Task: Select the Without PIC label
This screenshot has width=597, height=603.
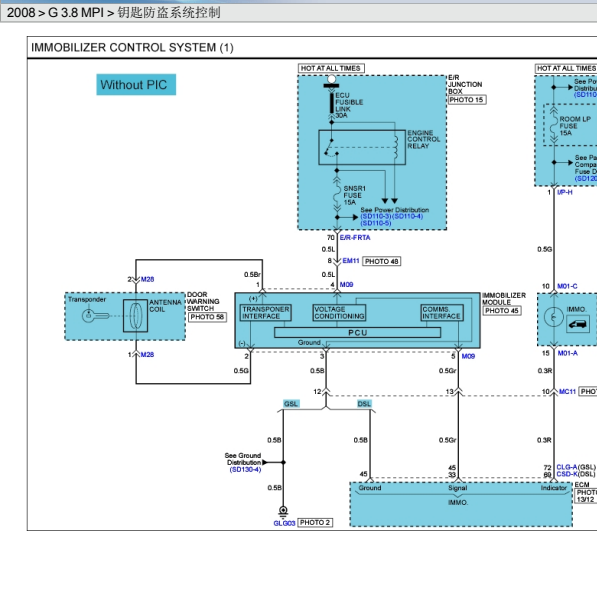Action: pyautogui.click(x=136, y=85)
